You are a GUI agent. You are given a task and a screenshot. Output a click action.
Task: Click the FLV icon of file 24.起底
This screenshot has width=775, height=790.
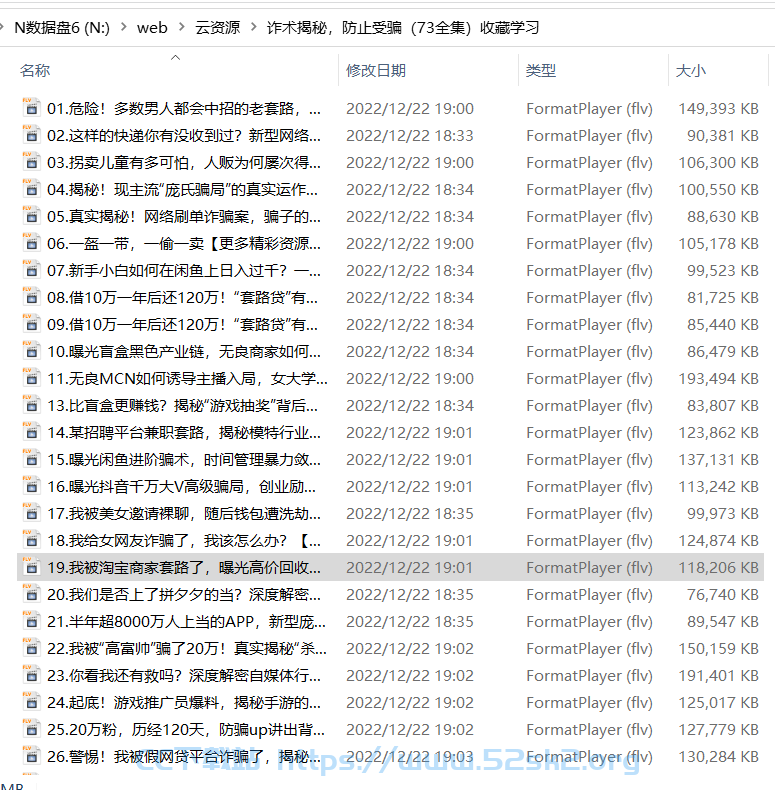coord(31,702)
